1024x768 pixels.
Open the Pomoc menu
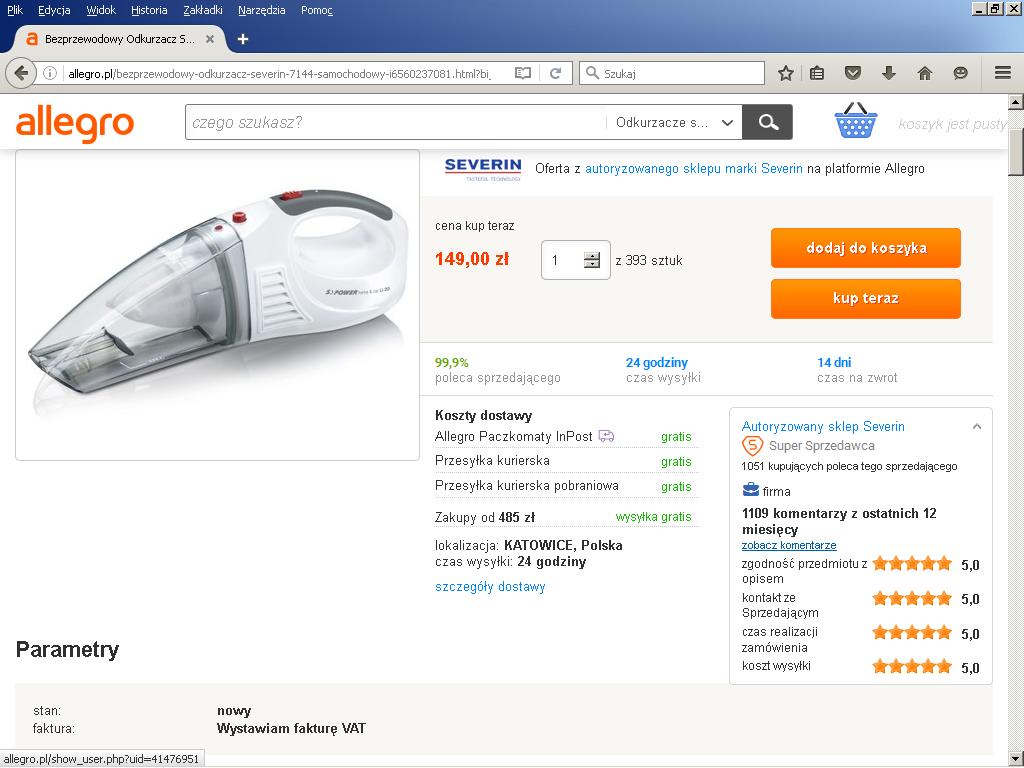click(x=317, y=10)
